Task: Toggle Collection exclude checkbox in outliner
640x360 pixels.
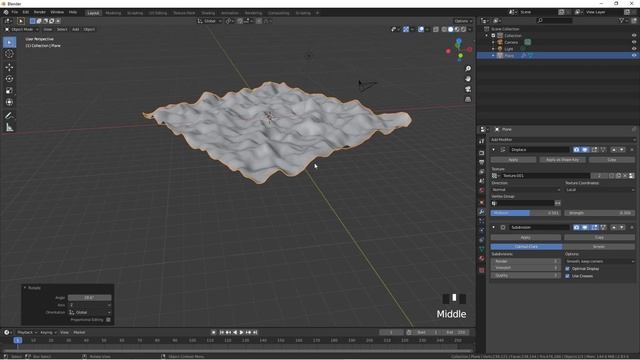Action: click(493, 36)
